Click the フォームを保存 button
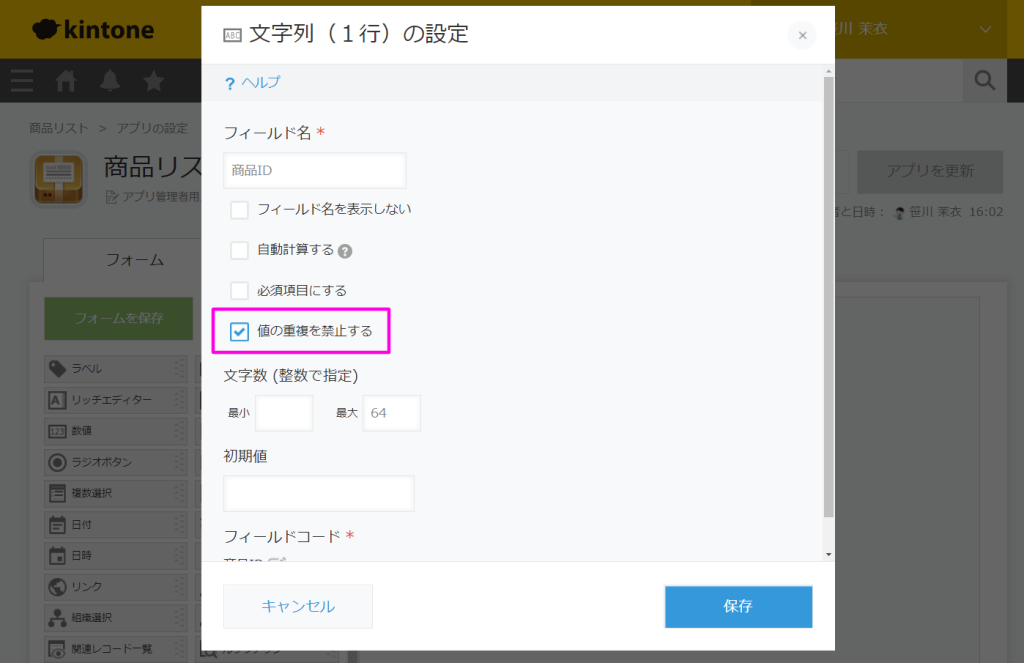The image size is (1024, 663). [x=119, y=318]
